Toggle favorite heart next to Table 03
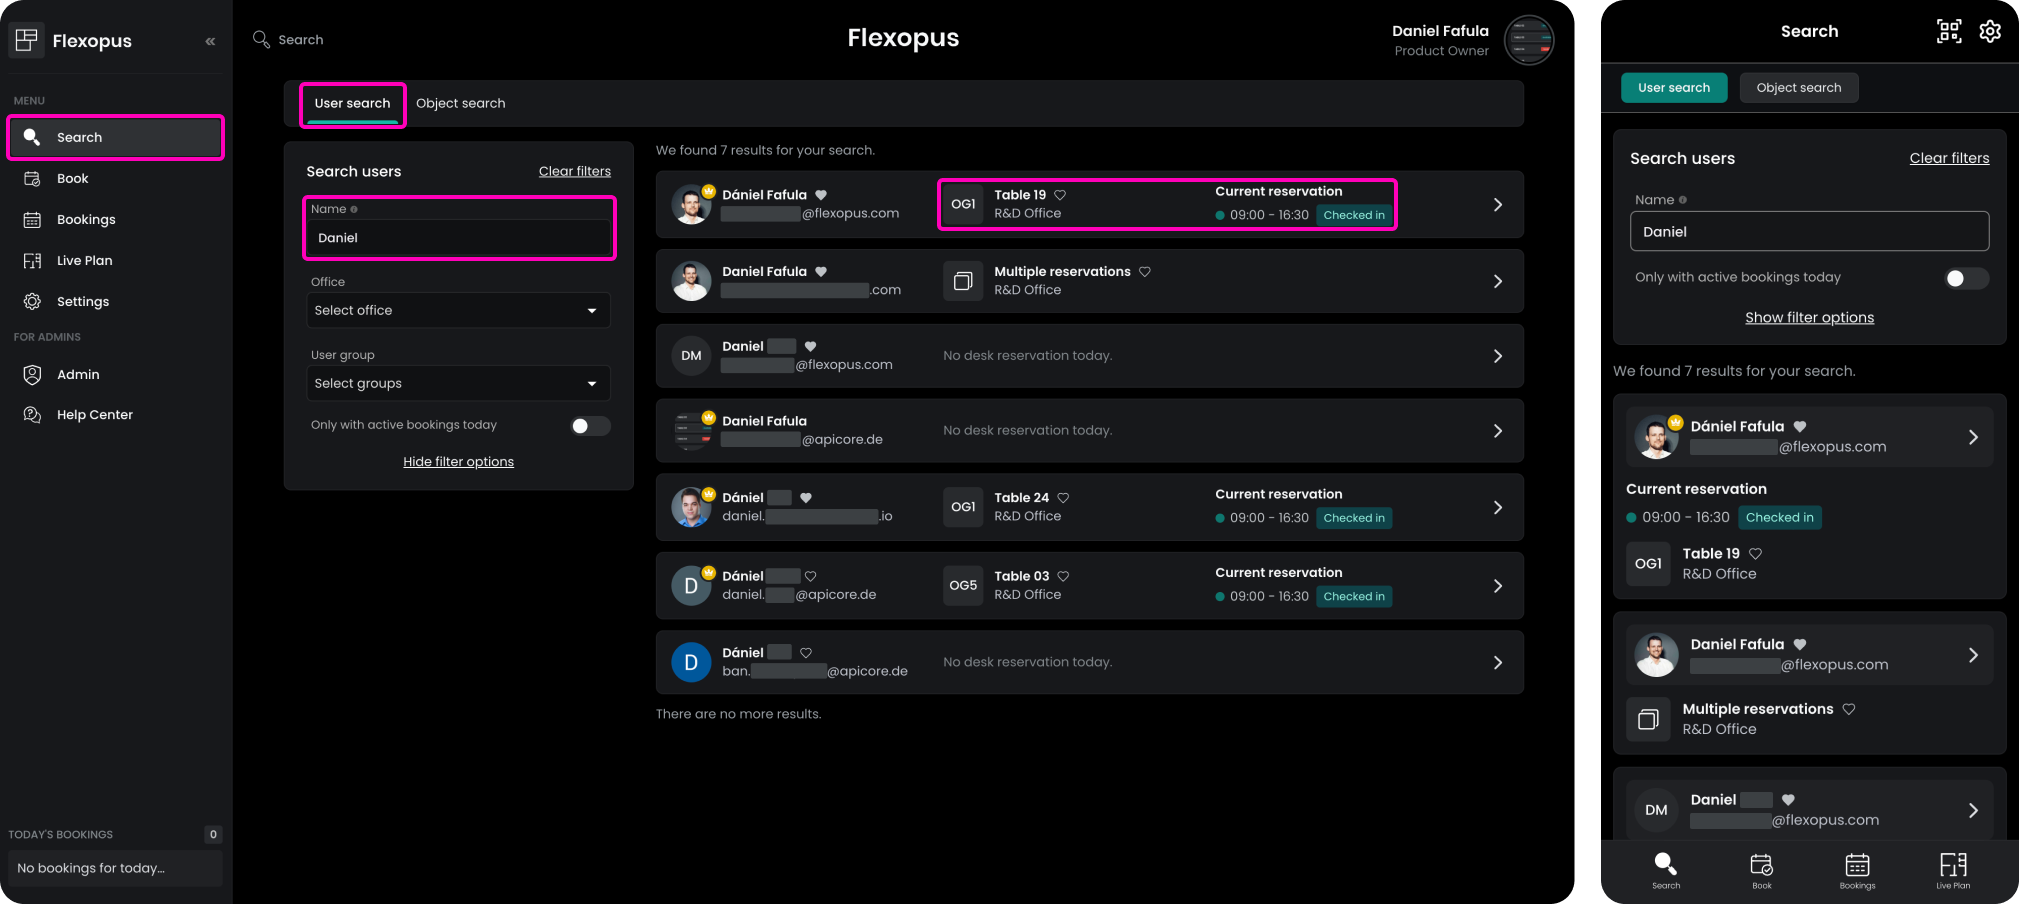This screenshot has width=2019, height=904. pyautogui.click(x=1063, y=576)
